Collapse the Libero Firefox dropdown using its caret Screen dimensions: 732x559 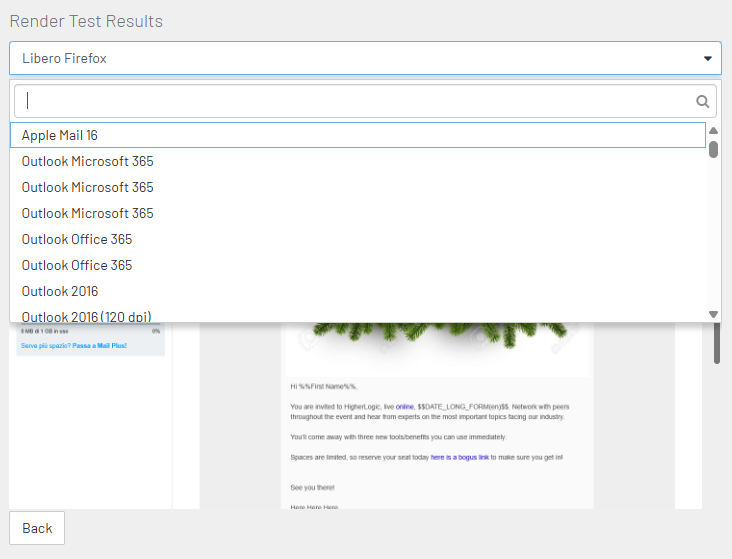pos(708,59)
